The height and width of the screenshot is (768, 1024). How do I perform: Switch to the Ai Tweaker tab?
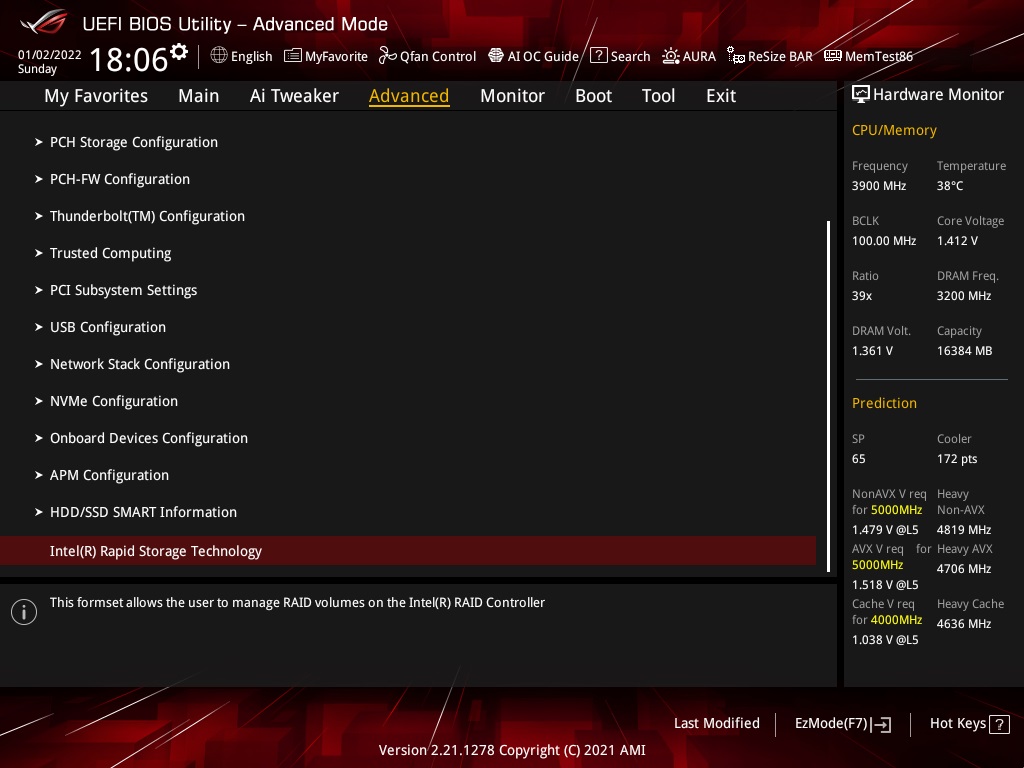coord(294,96)
